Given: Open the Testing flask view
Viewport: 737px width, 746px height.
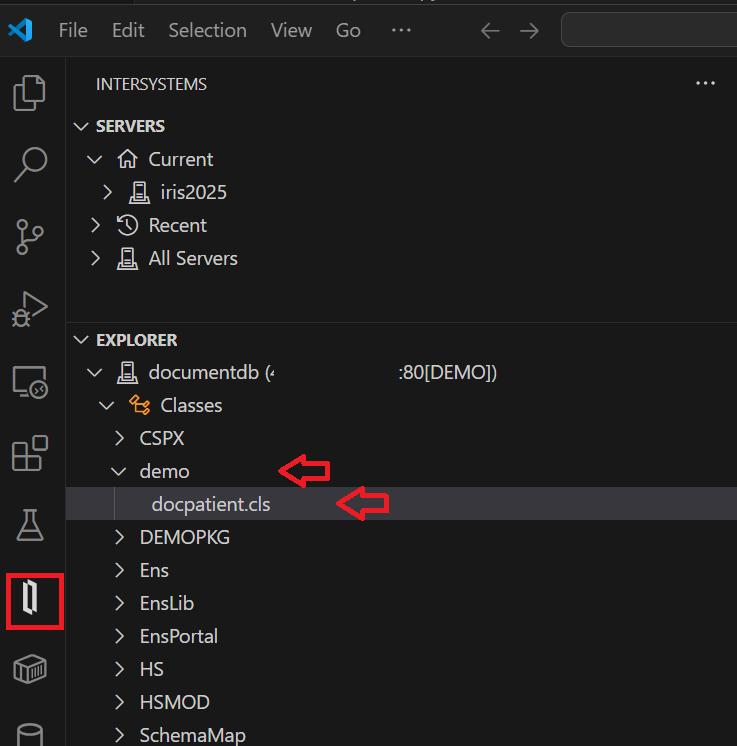Looking at the screenshot, I should [30, 525].
